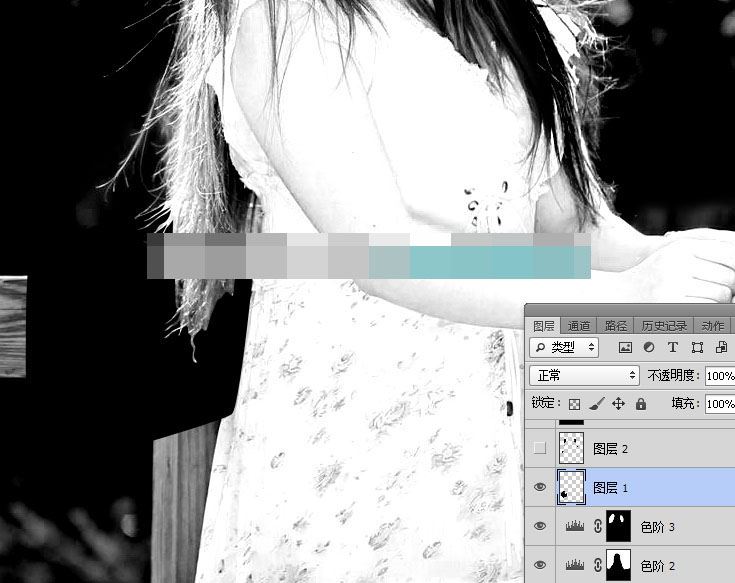This screenshot has height=583, width=735.
Task: Filter layers by pixel layer icon
Action: (625, 348)
